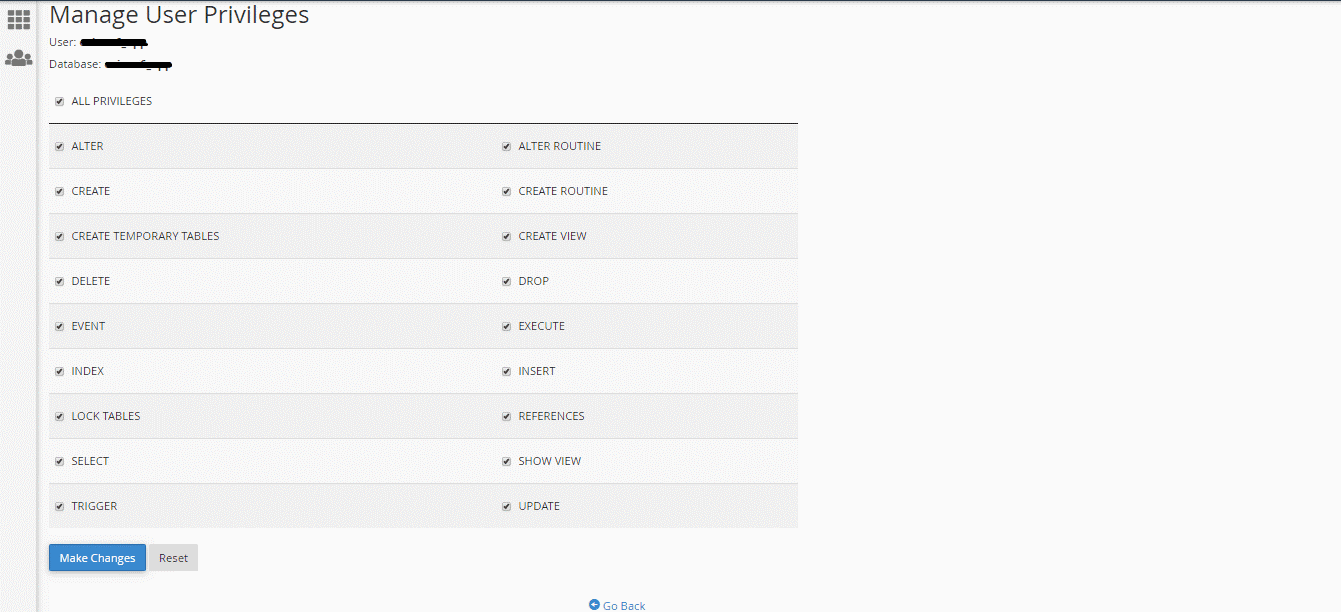
Task: Follow the Go Back link
Action: point(623,605)
